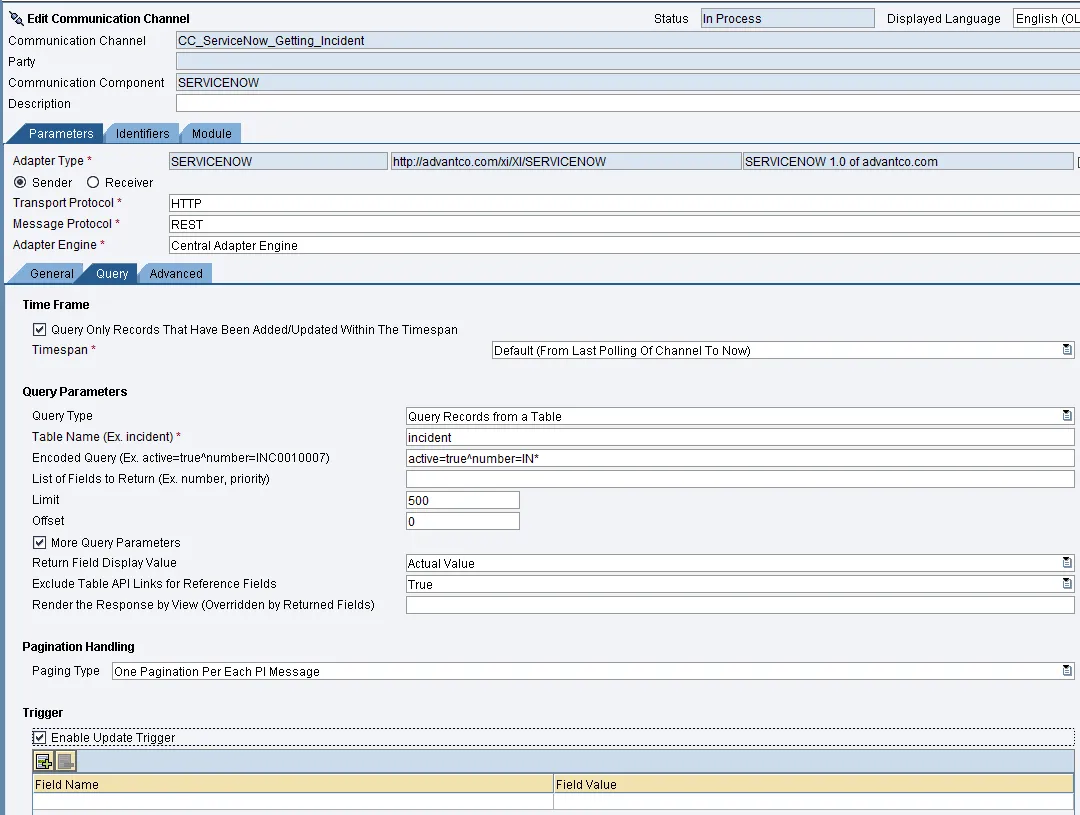Add a new trigger row with the insert icon
Viewport: 1080px width, 815px height.
44,761
